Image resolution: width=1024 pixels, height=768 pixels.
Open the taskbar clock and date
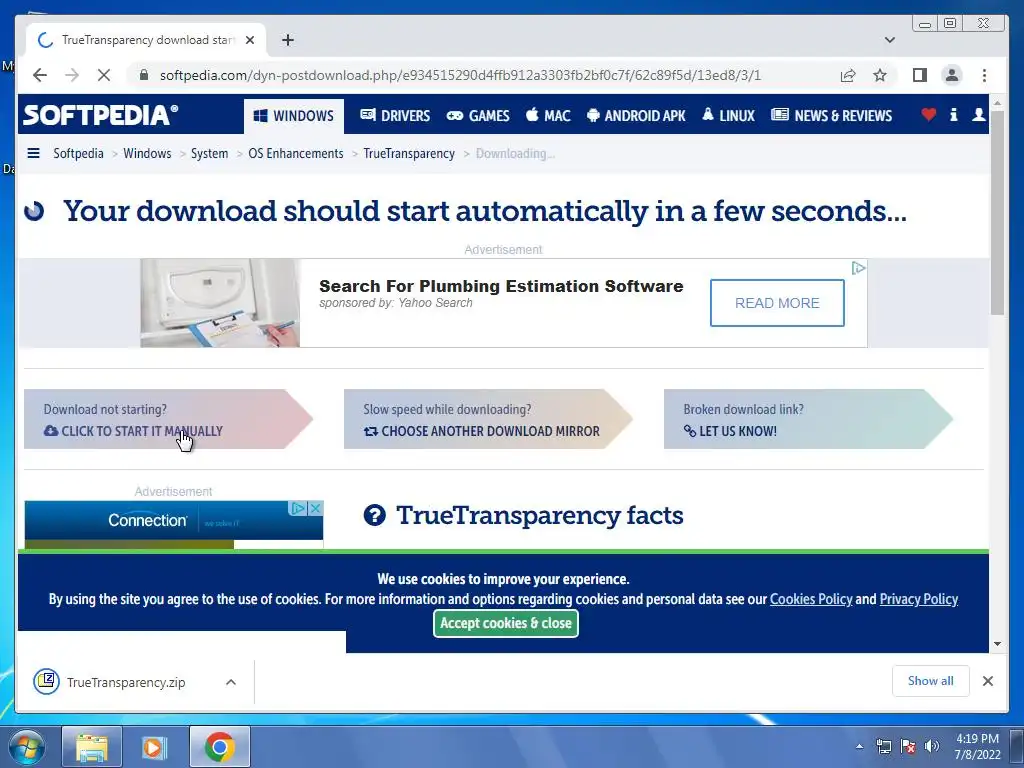977,746
